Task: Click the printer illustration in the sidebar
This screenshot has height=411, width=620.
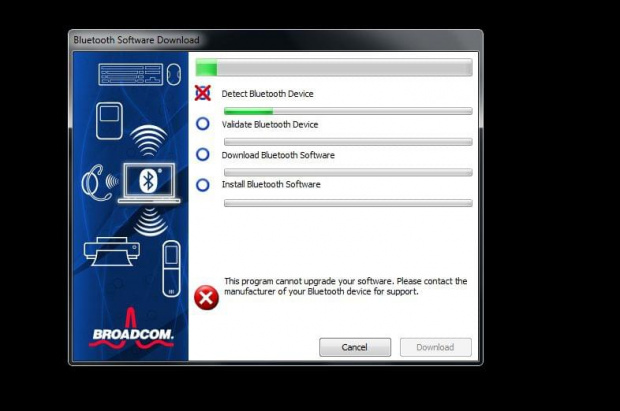Action: [112, 252]
